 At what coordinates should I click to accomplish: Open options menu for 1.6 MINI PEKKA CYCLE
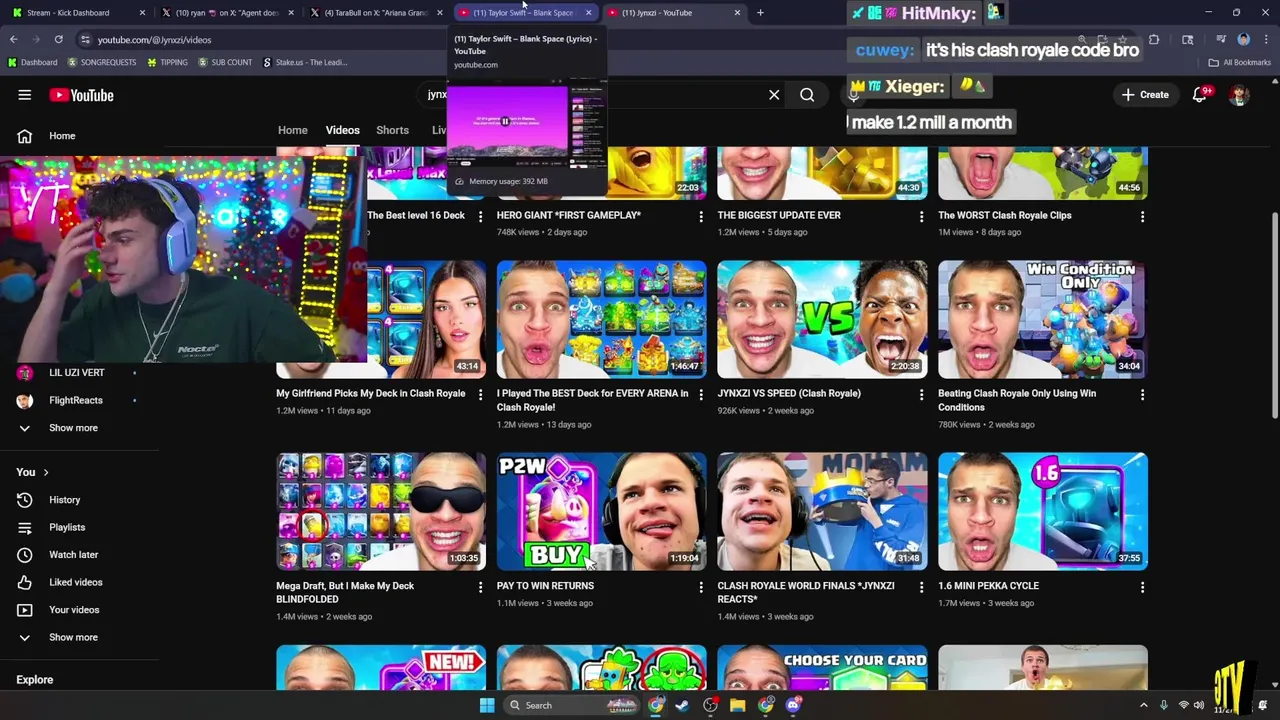pyautogui.click(x=1142, y=587)
